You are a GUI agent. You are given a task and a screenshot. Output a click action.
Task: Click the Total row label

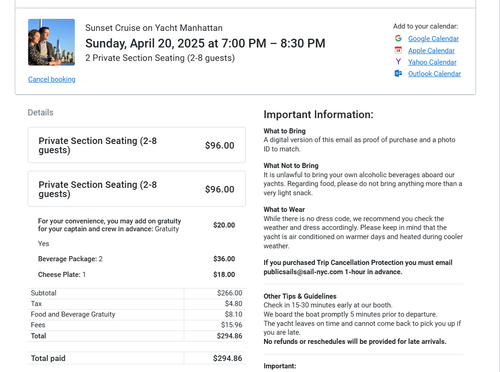pyautogui.click(x=38, y=336)
